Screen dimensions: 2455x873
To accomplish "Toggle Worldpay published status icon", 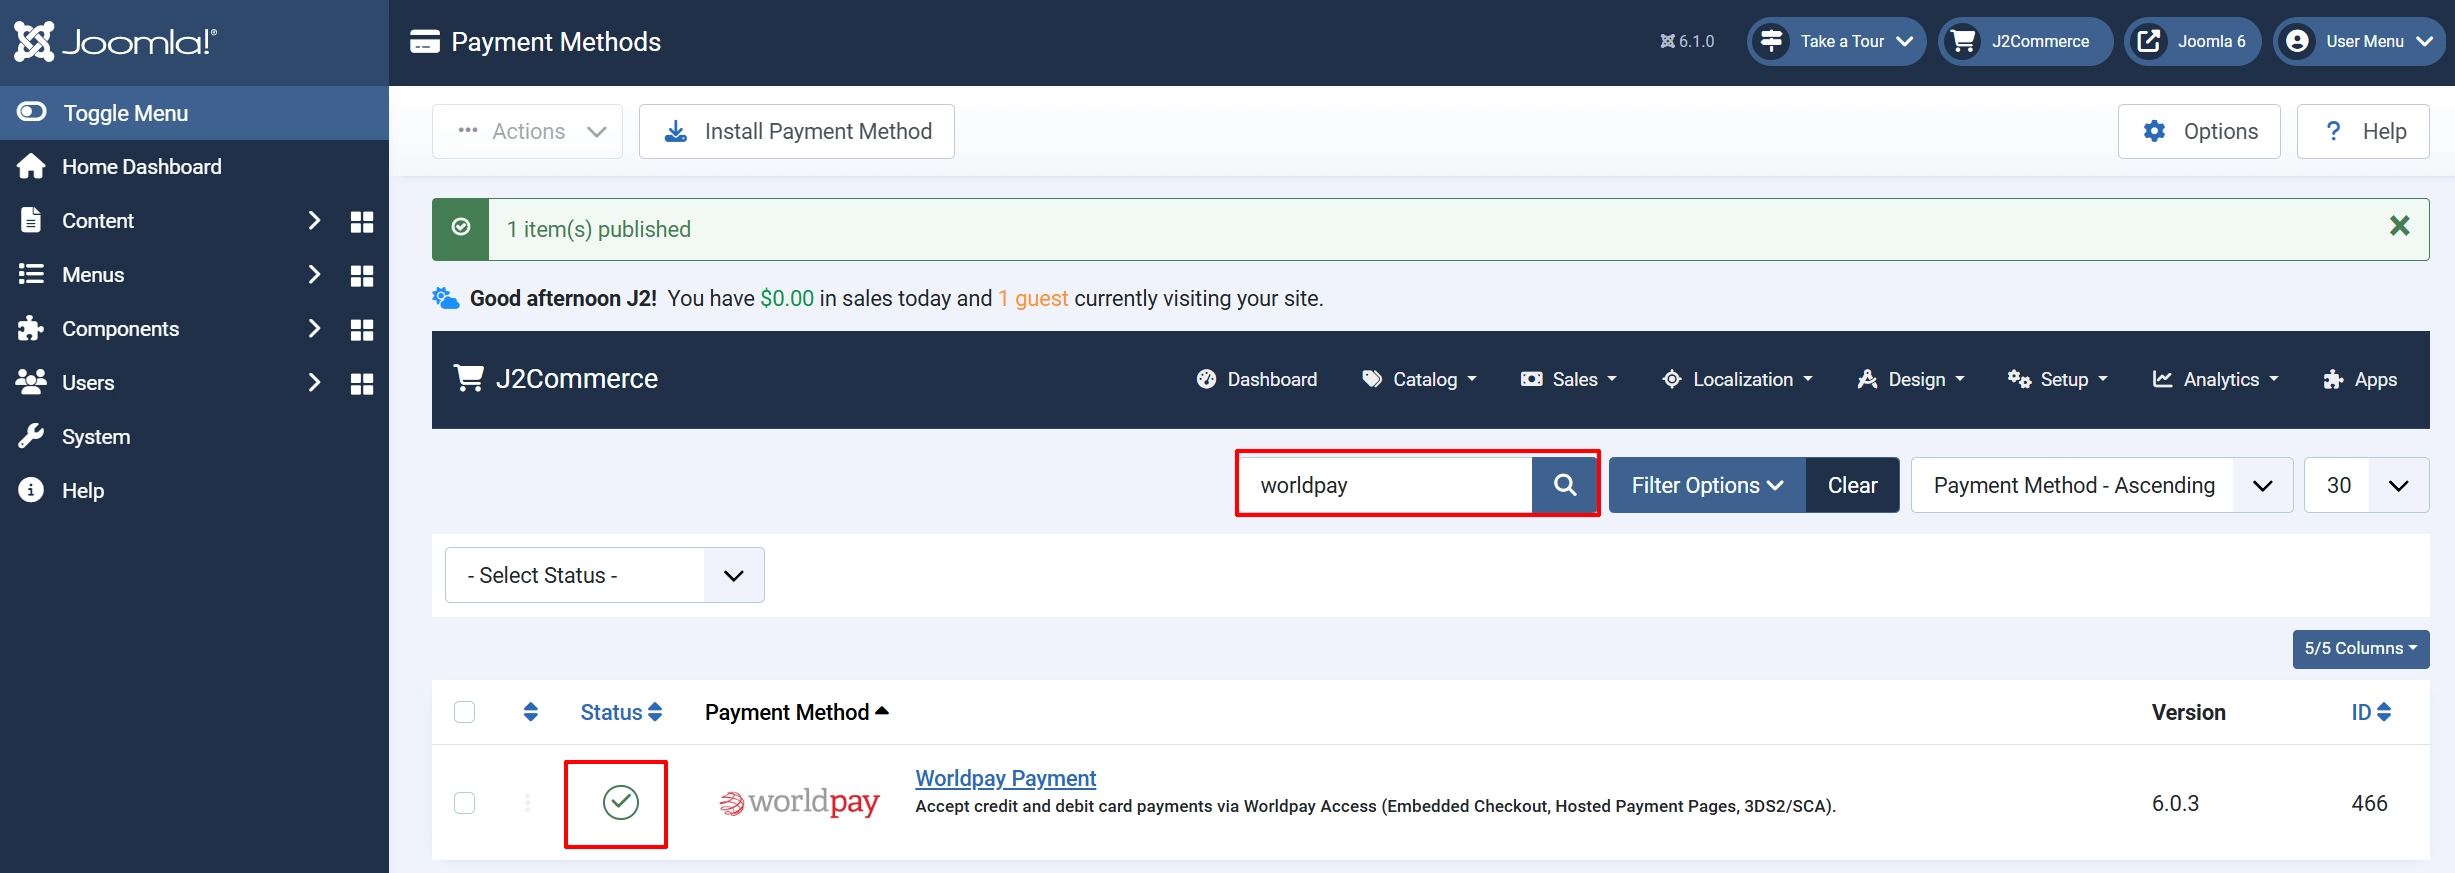I will pos(621,802).
